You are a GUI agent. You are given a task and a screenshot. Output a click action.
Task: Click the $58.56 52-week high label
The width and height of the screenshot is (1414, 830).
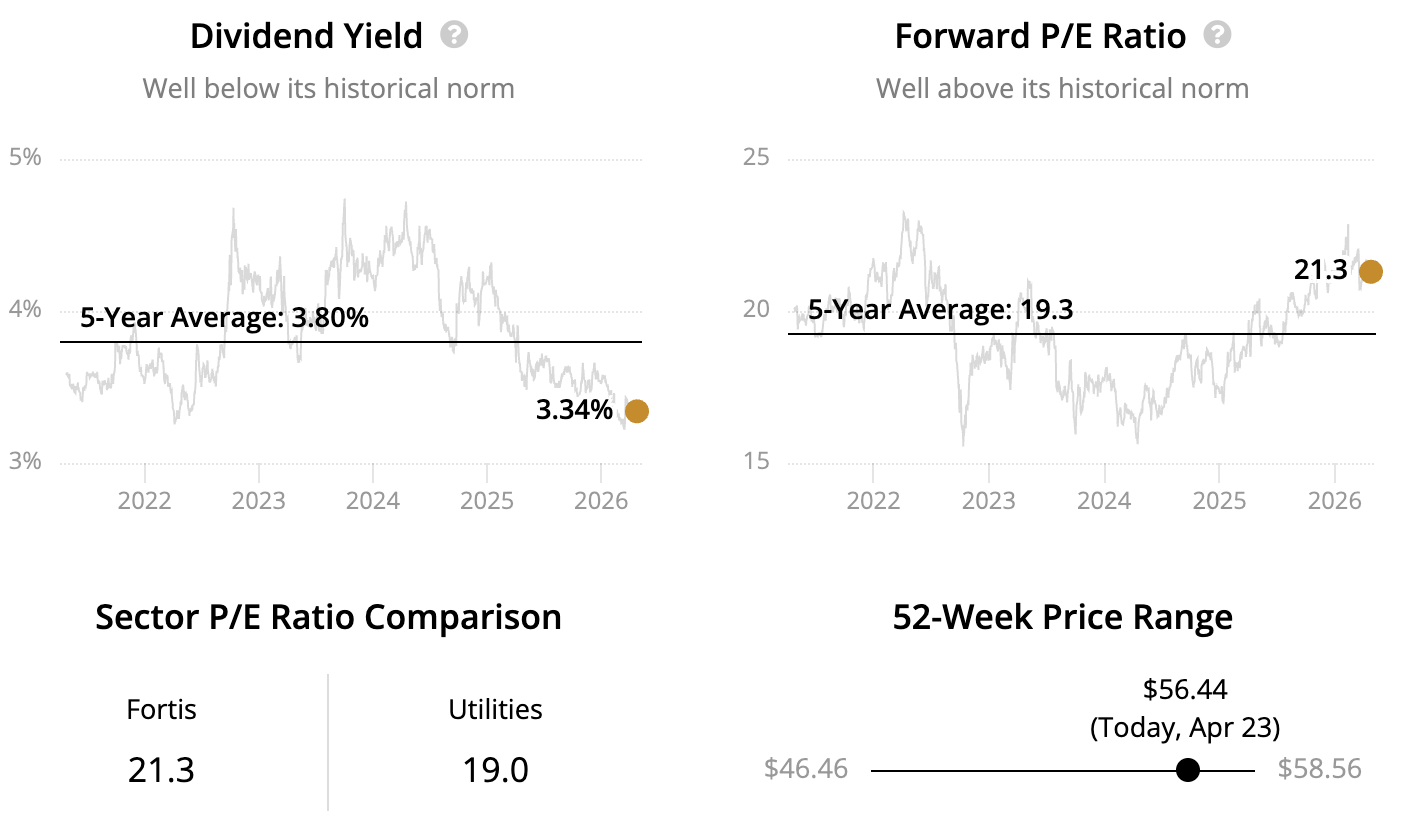pos(1320,769)
